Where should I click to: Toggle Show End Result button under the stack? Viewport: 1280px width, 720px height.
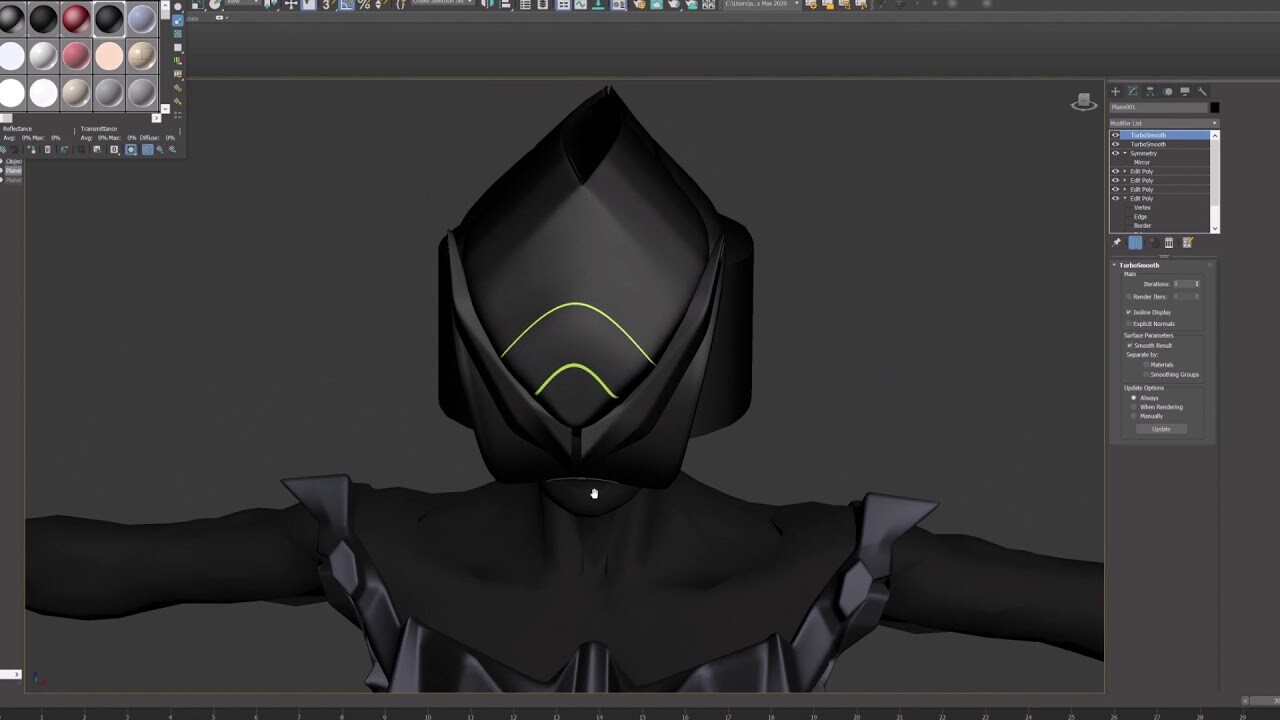pyautogui.click(x=1135, y=243)
